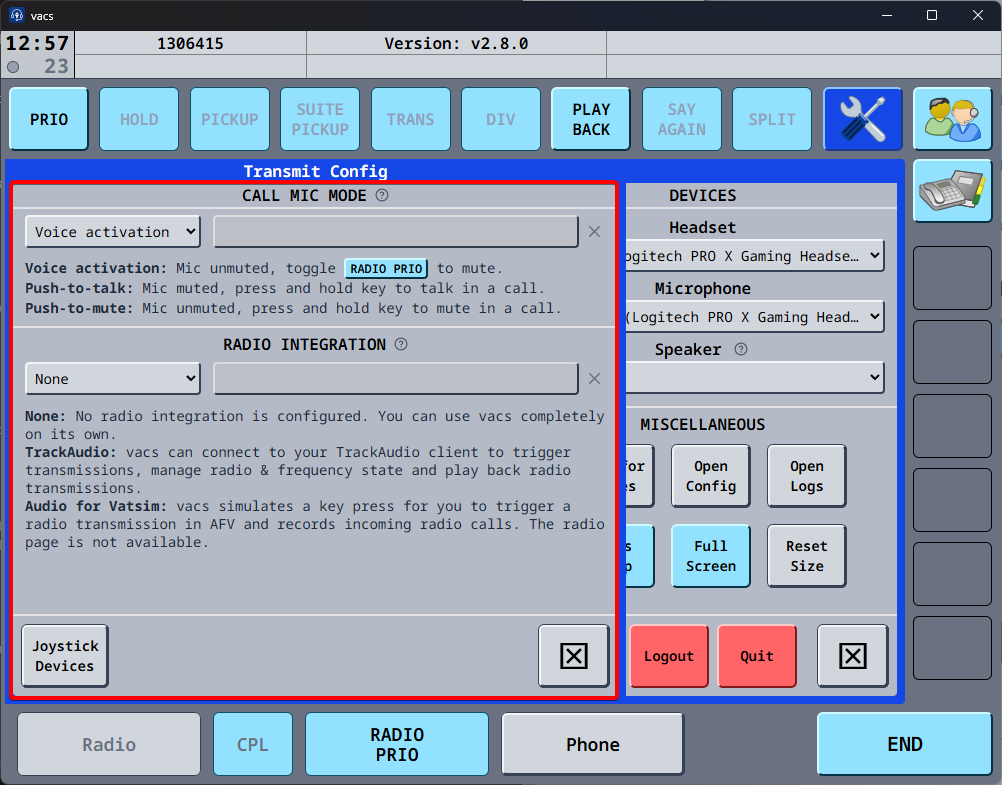Switch to the Phone page
This screenshot has width=1002, height=785.
tap(592, 744)
